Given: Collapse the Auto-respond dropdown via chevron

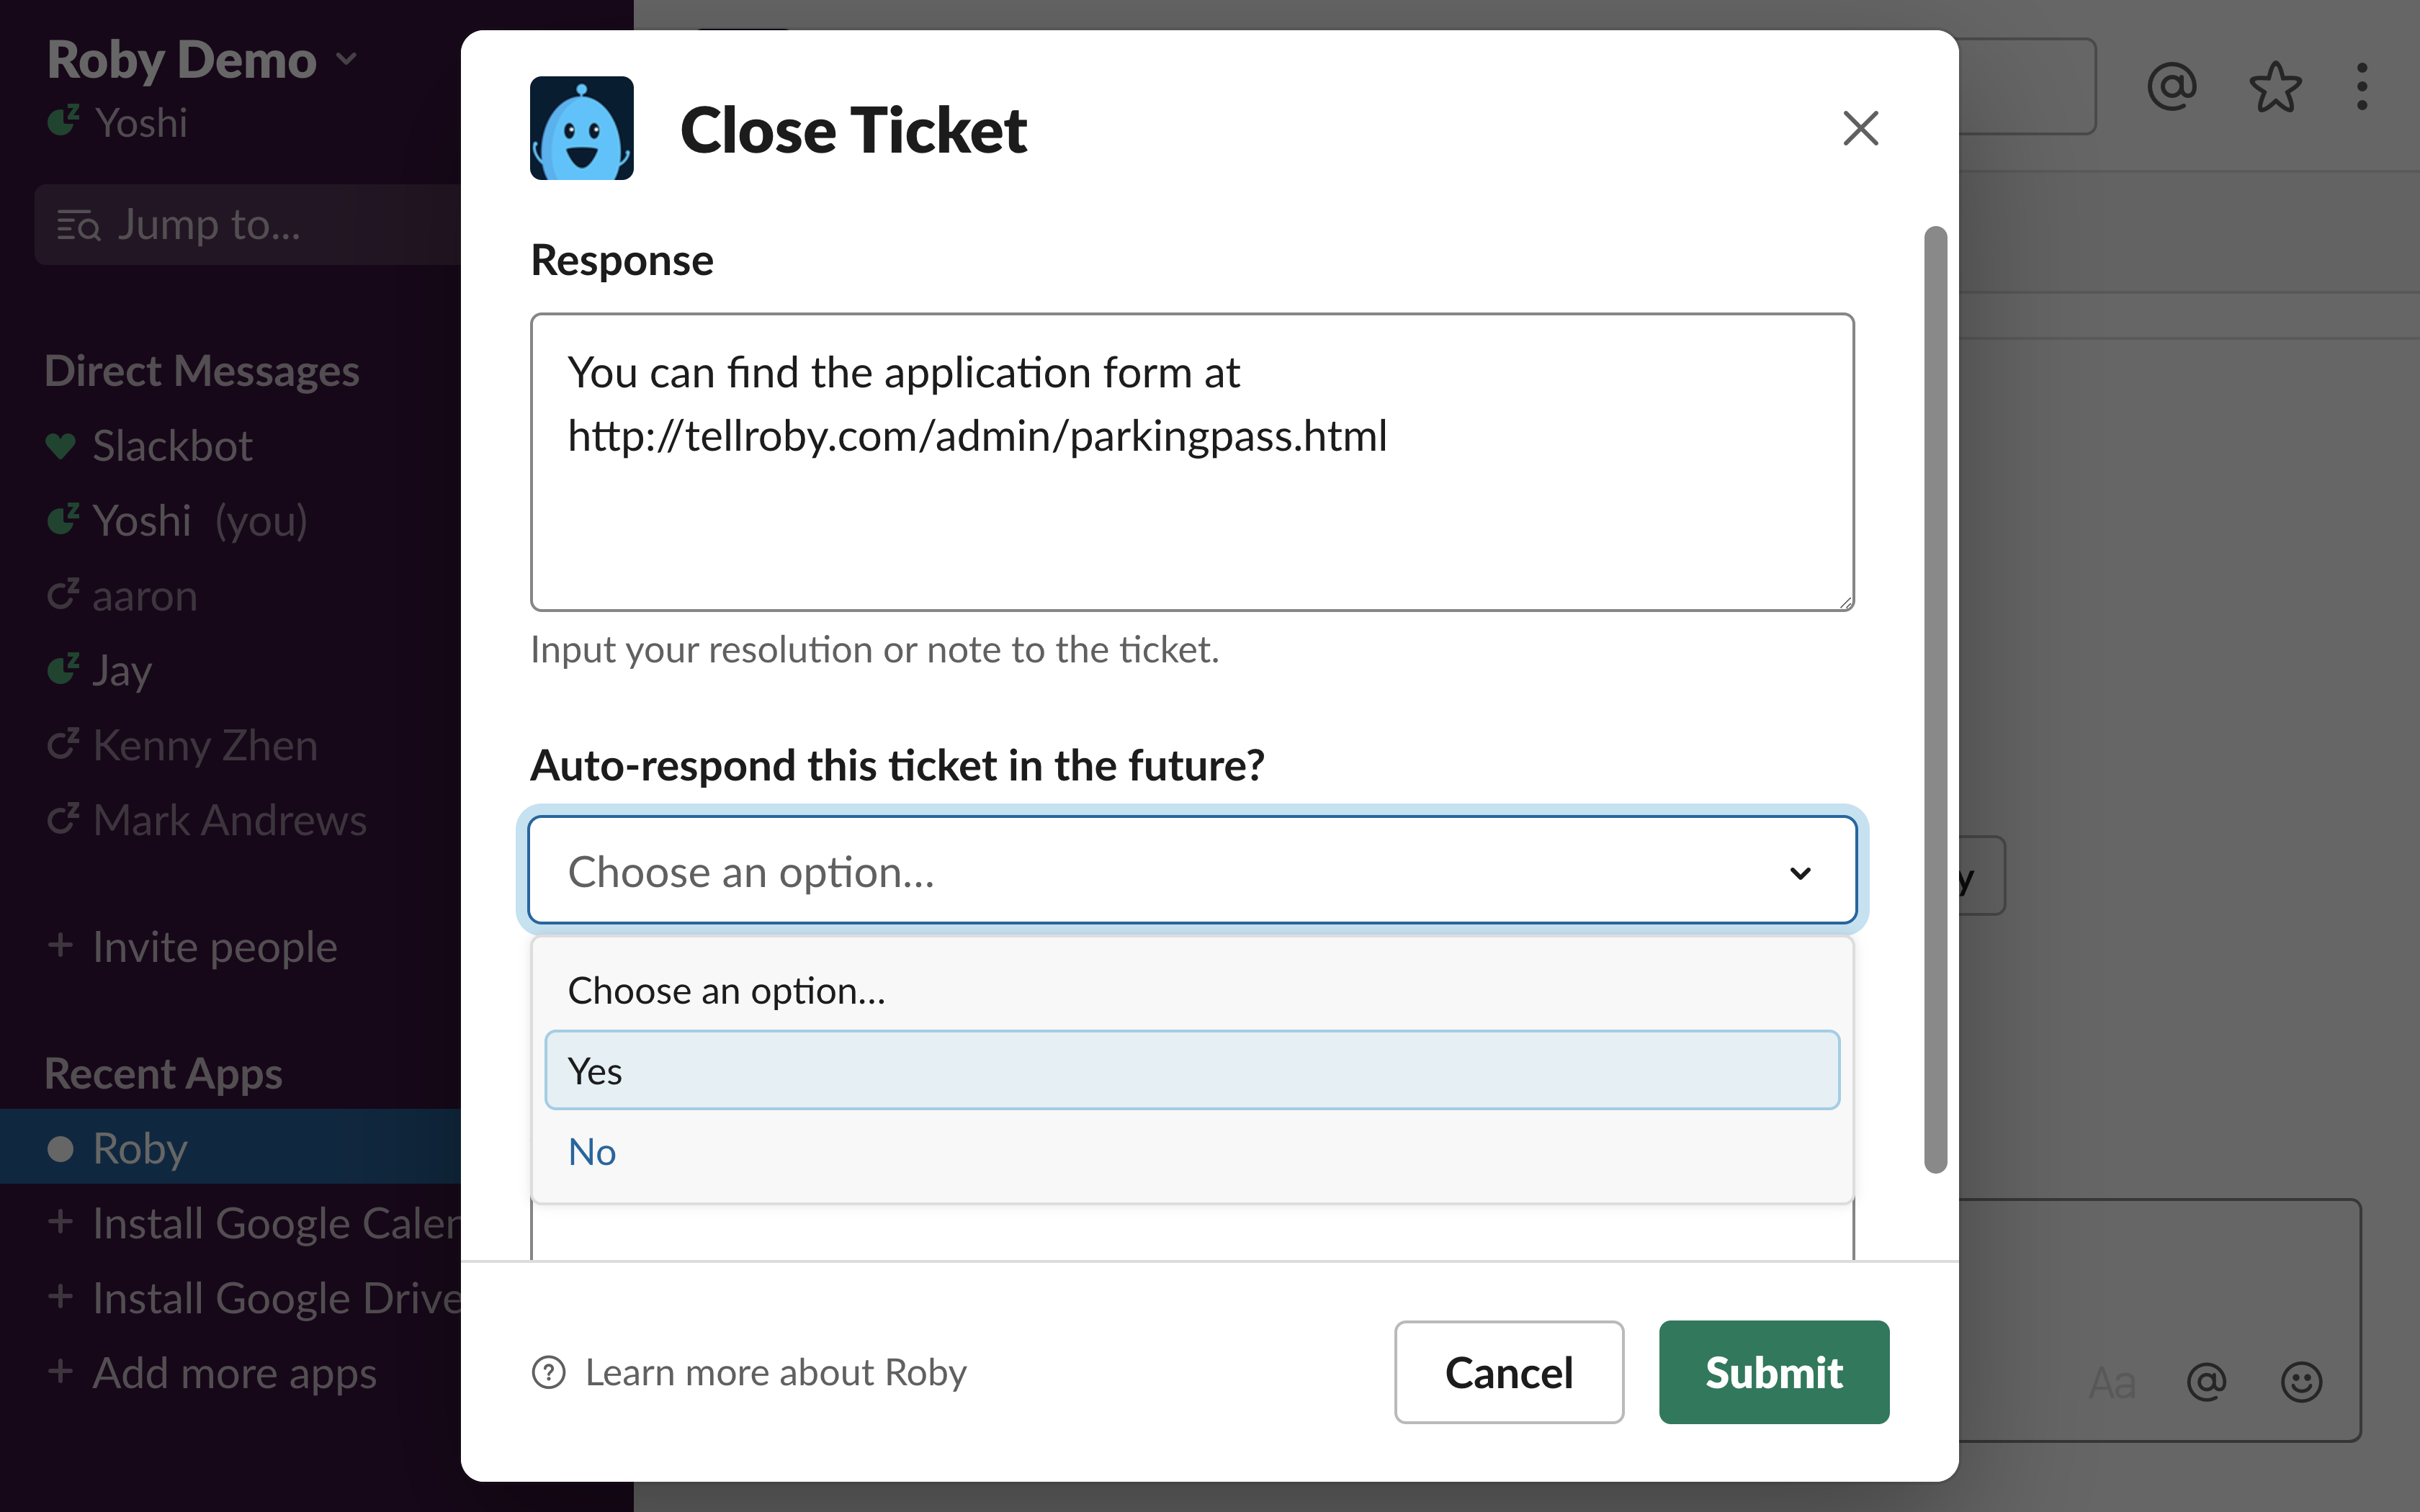Looking at the screenshot, I should tap(1800, 873).
